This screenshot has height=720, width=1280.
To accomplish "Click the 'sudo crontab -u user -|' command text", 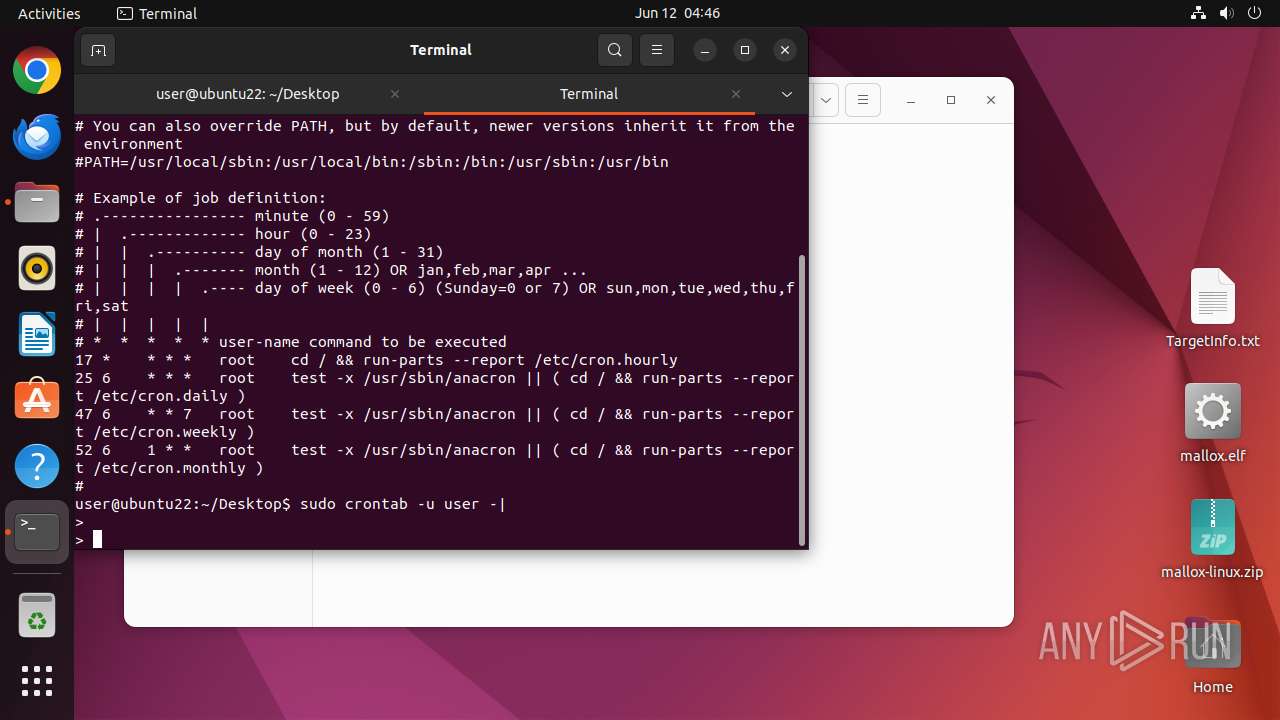I will 402,504.
